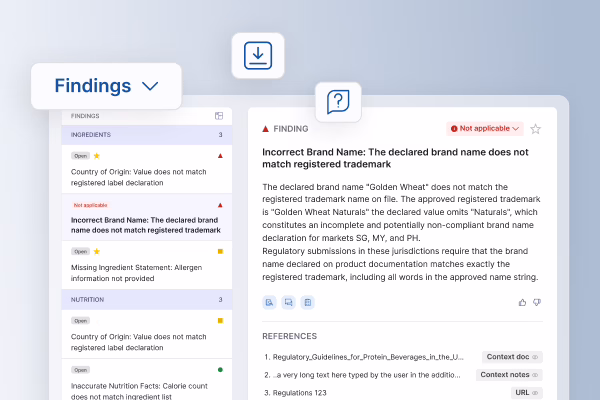Click the table sheet action icon
This screenshot has height=400, width=600.
click(308, 302)
